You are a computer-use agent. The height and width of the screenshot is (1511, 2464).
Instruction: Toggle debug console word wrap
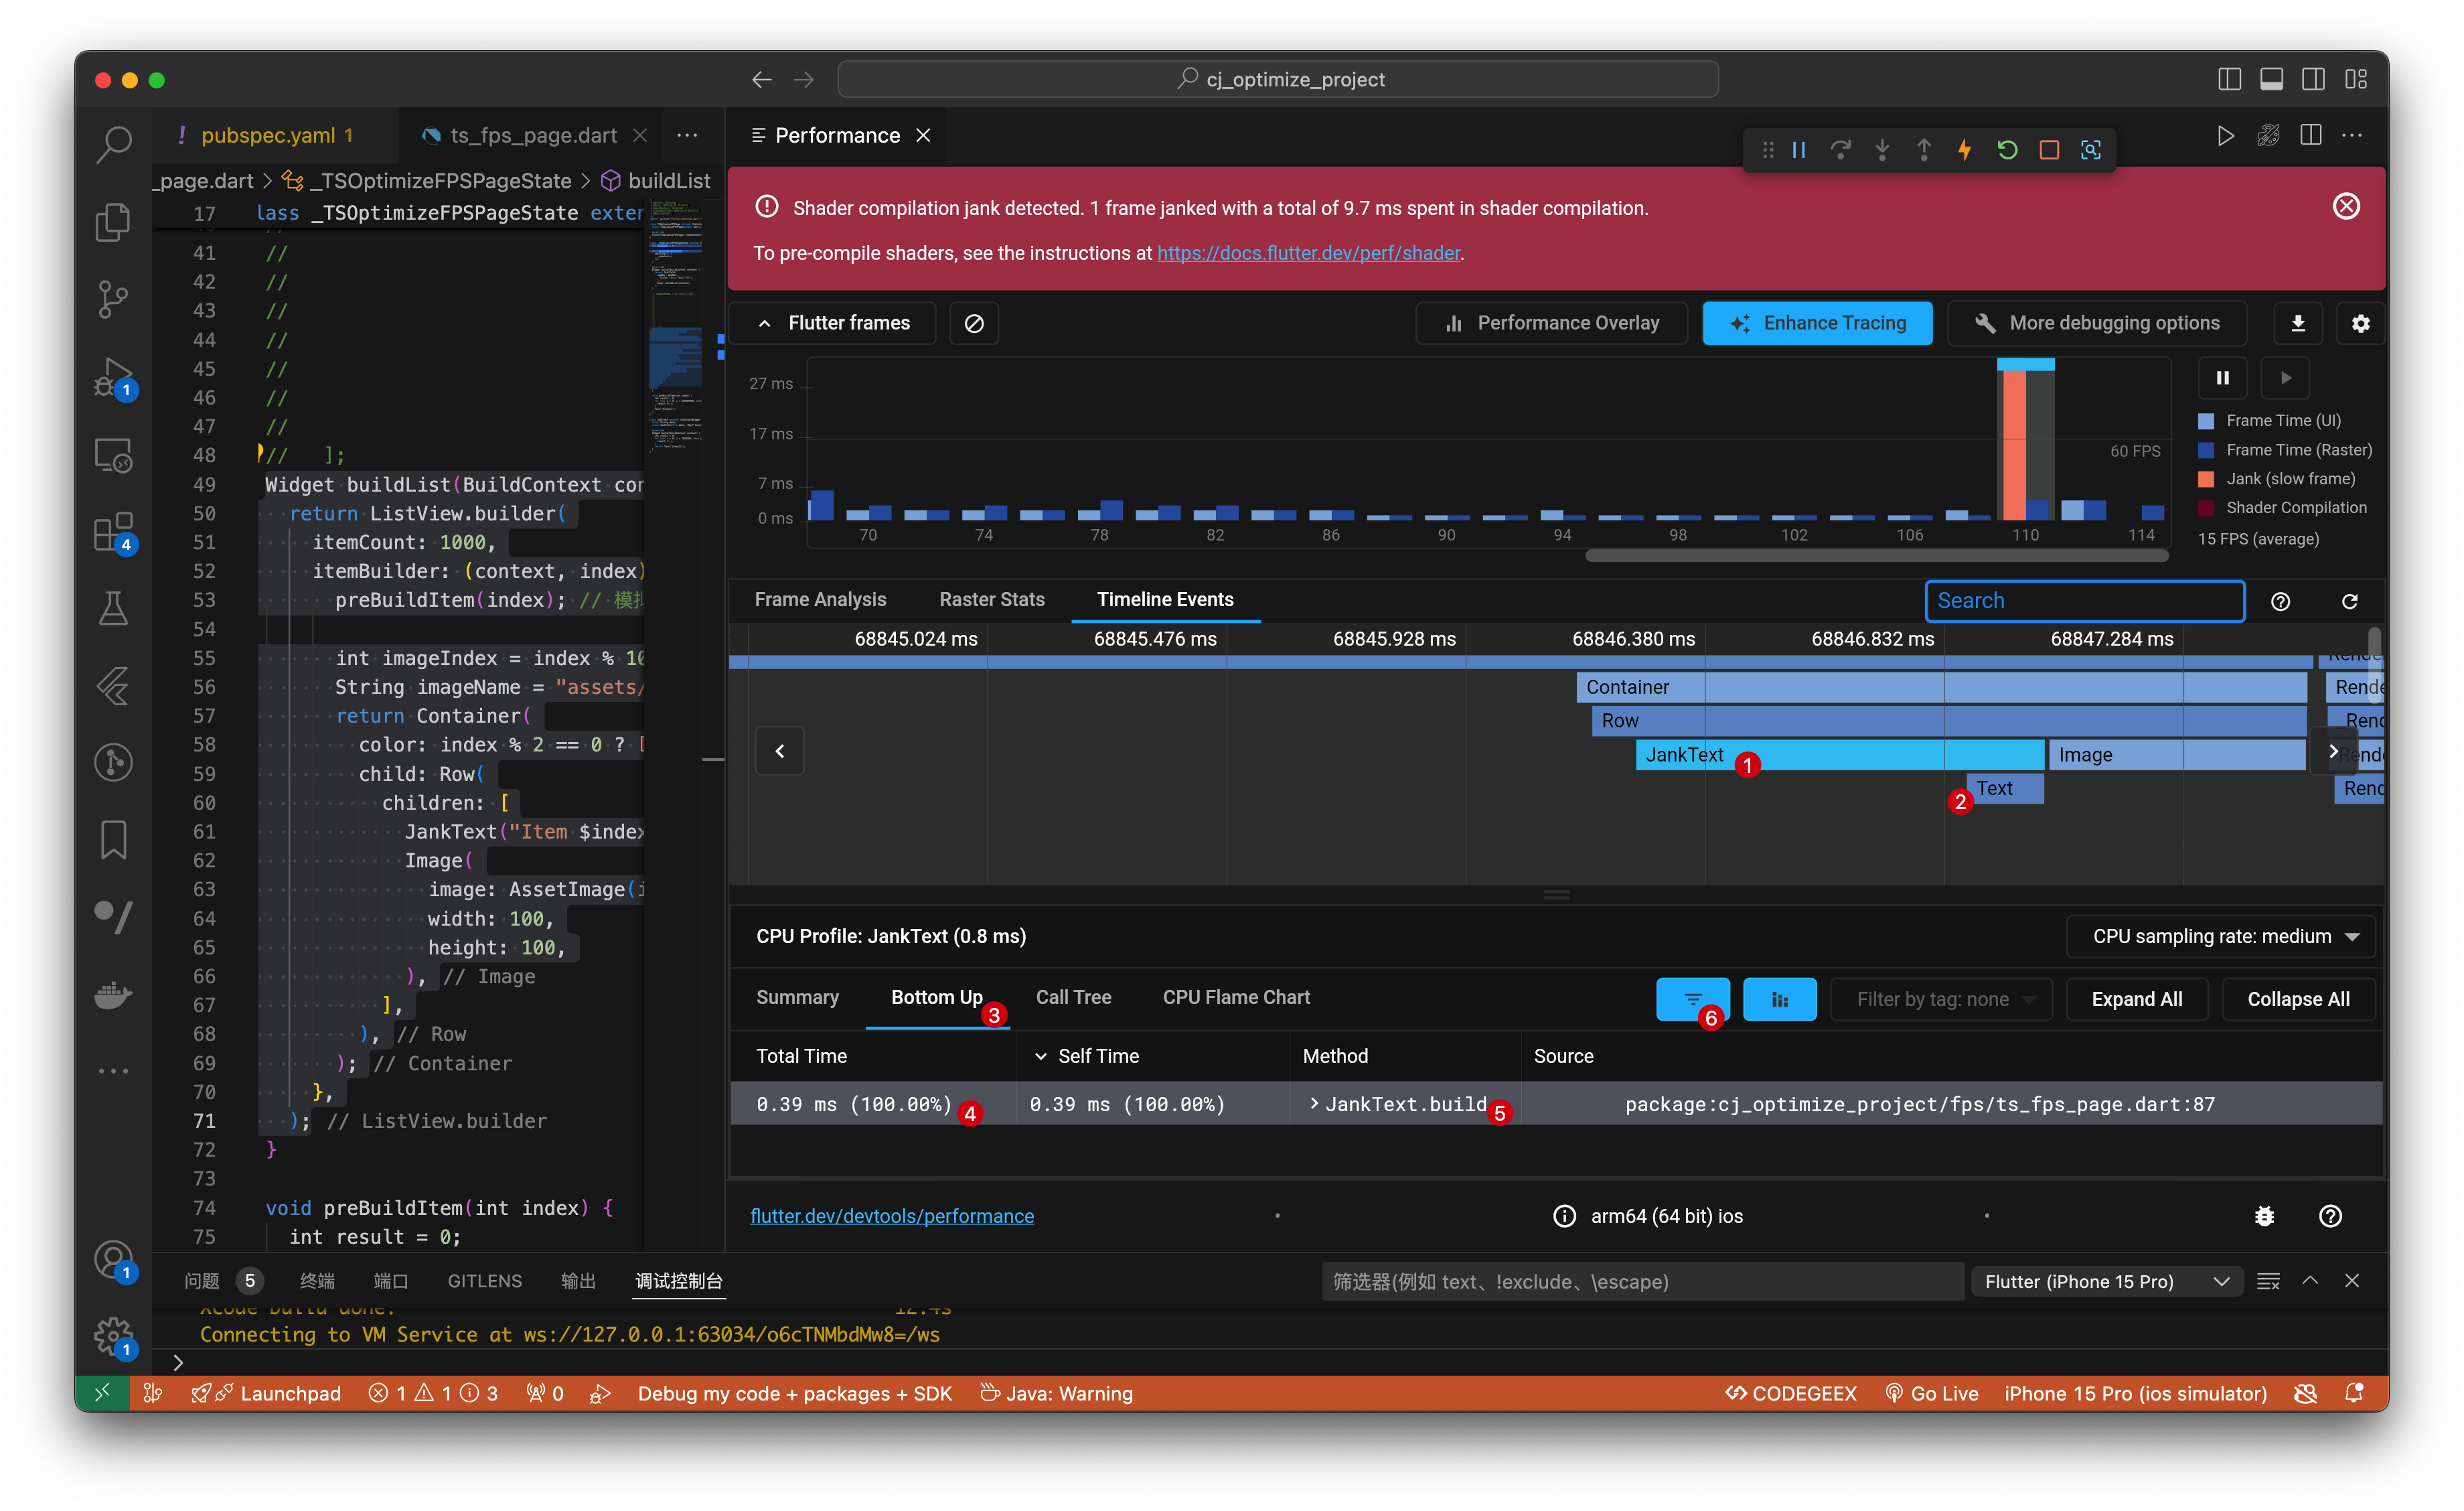point(2268,1281)
